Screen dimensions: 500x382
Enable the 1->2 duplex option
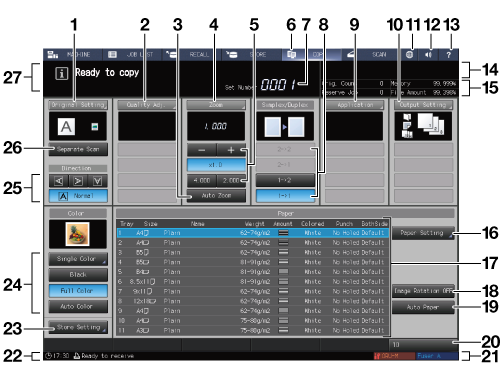(x=285, y=180)
